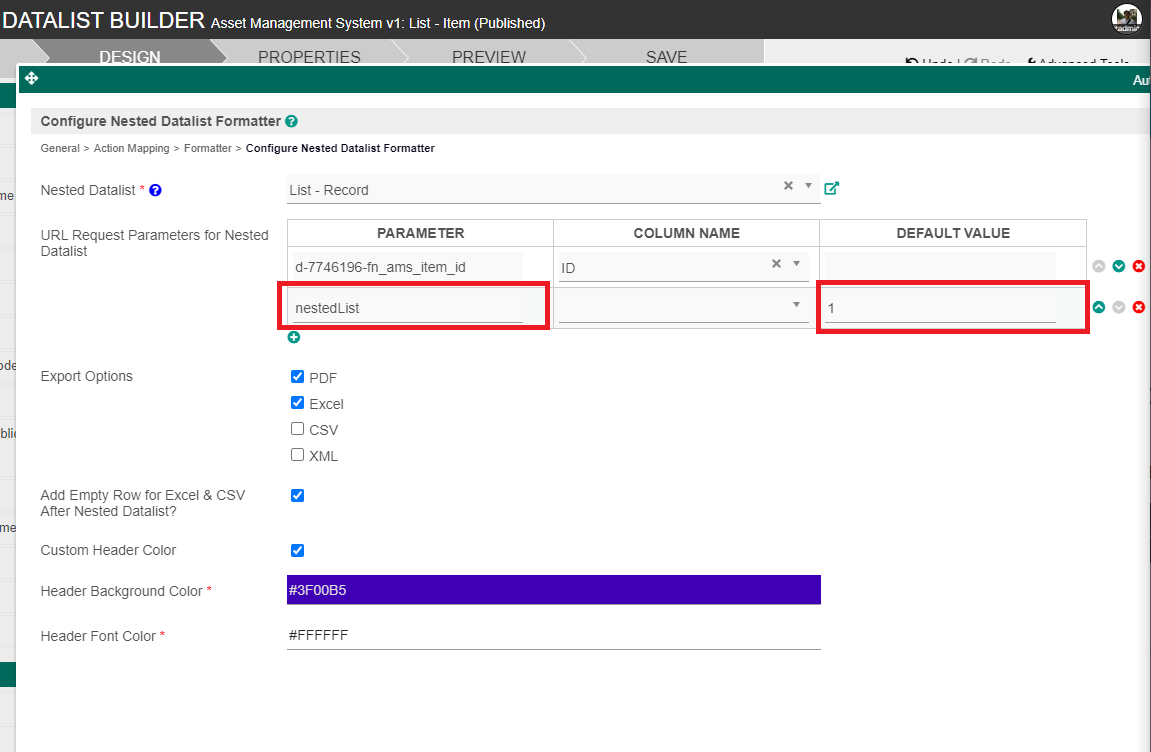Click the Header Background Color #3F00B5 field

(x=553, y=590)
